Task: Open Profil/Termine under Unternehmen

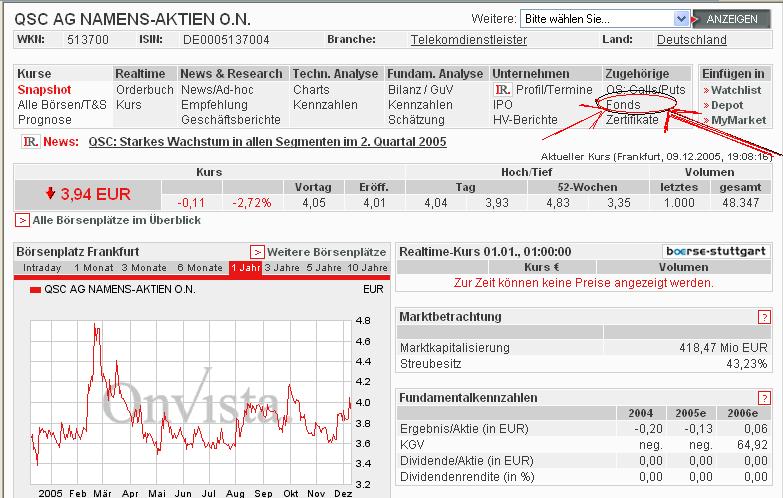Action: tap(554, 90)
